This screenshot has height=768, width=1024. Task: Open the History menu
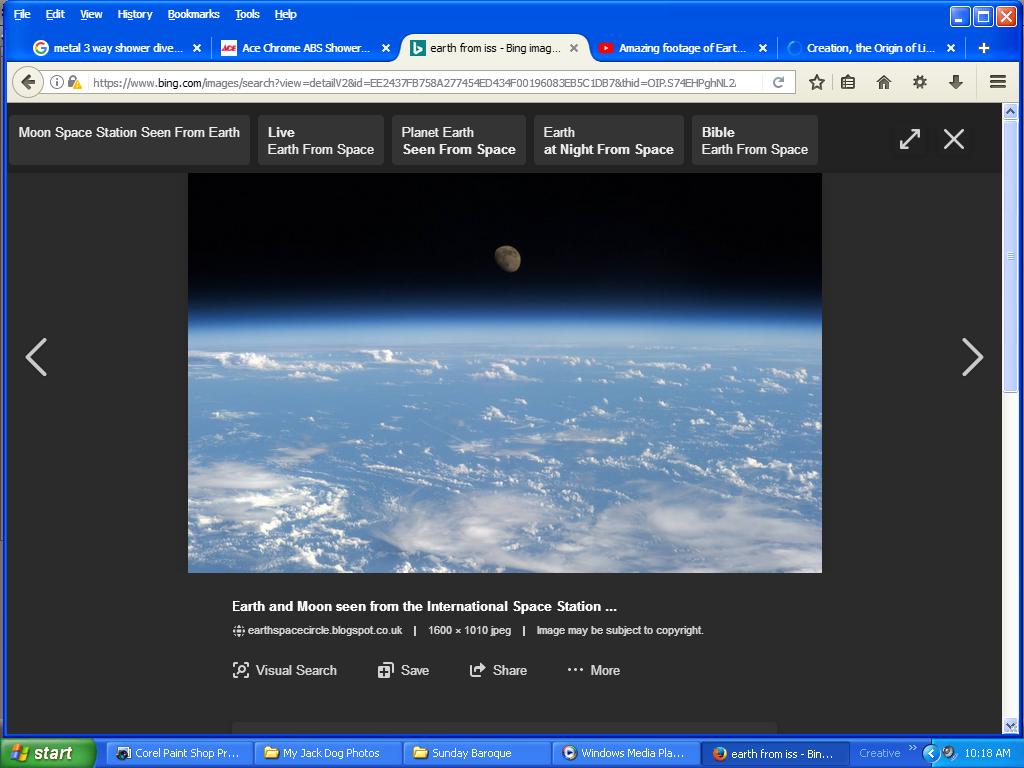pyautogui.click(x=134, y=14)
